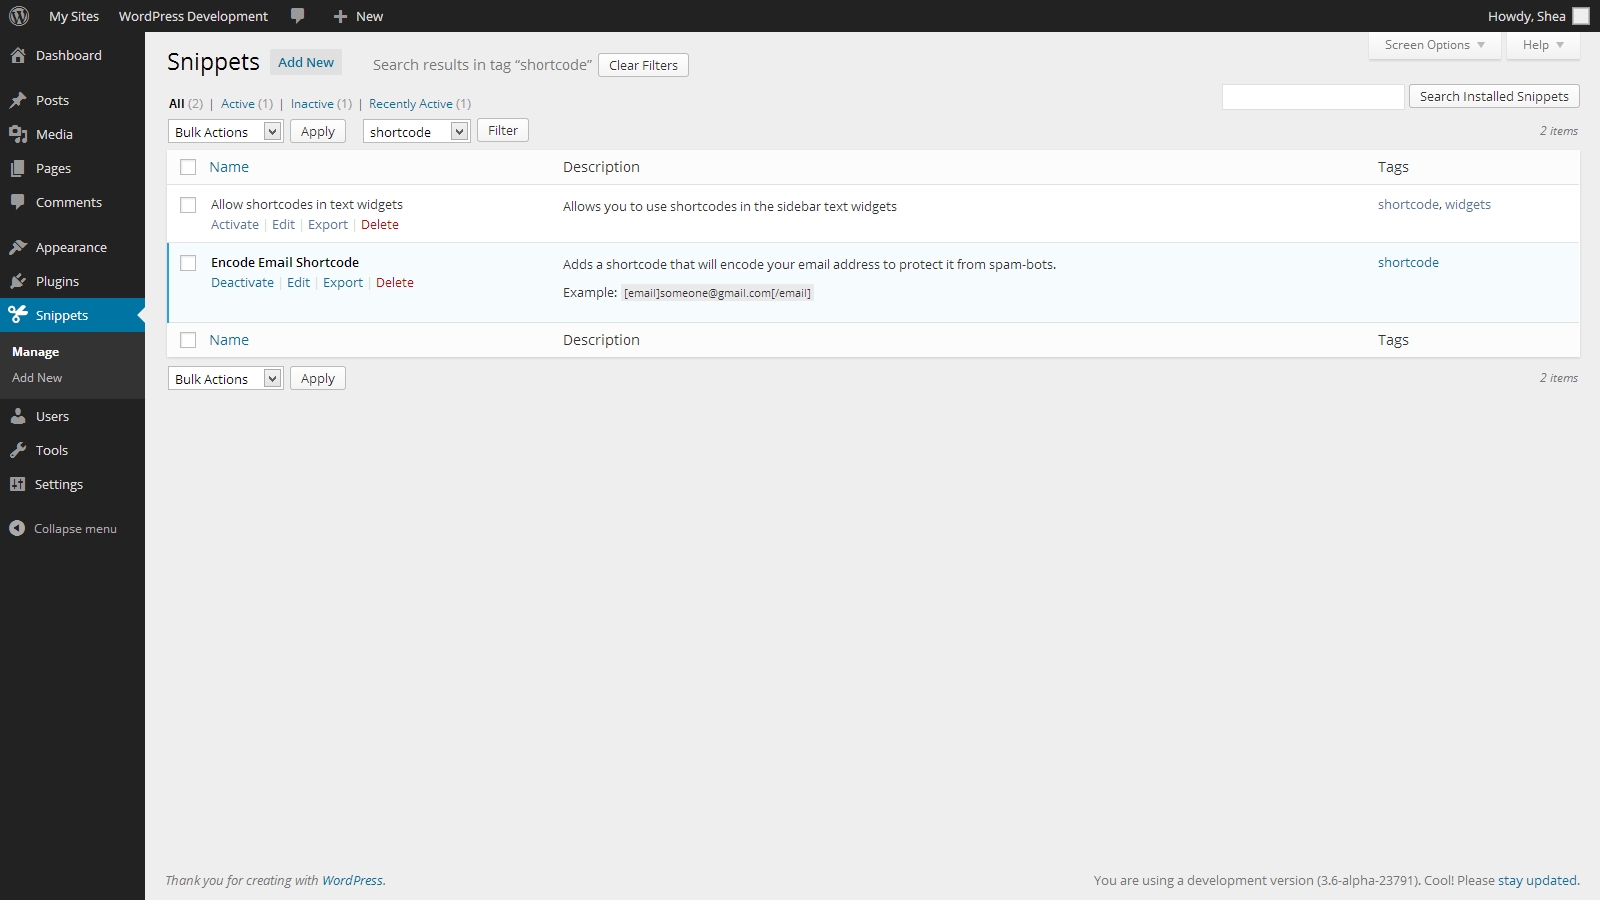This screenshot has width=1600, height=900.
Task: Click the Dashboard house icon
Action: click(18, 55)
